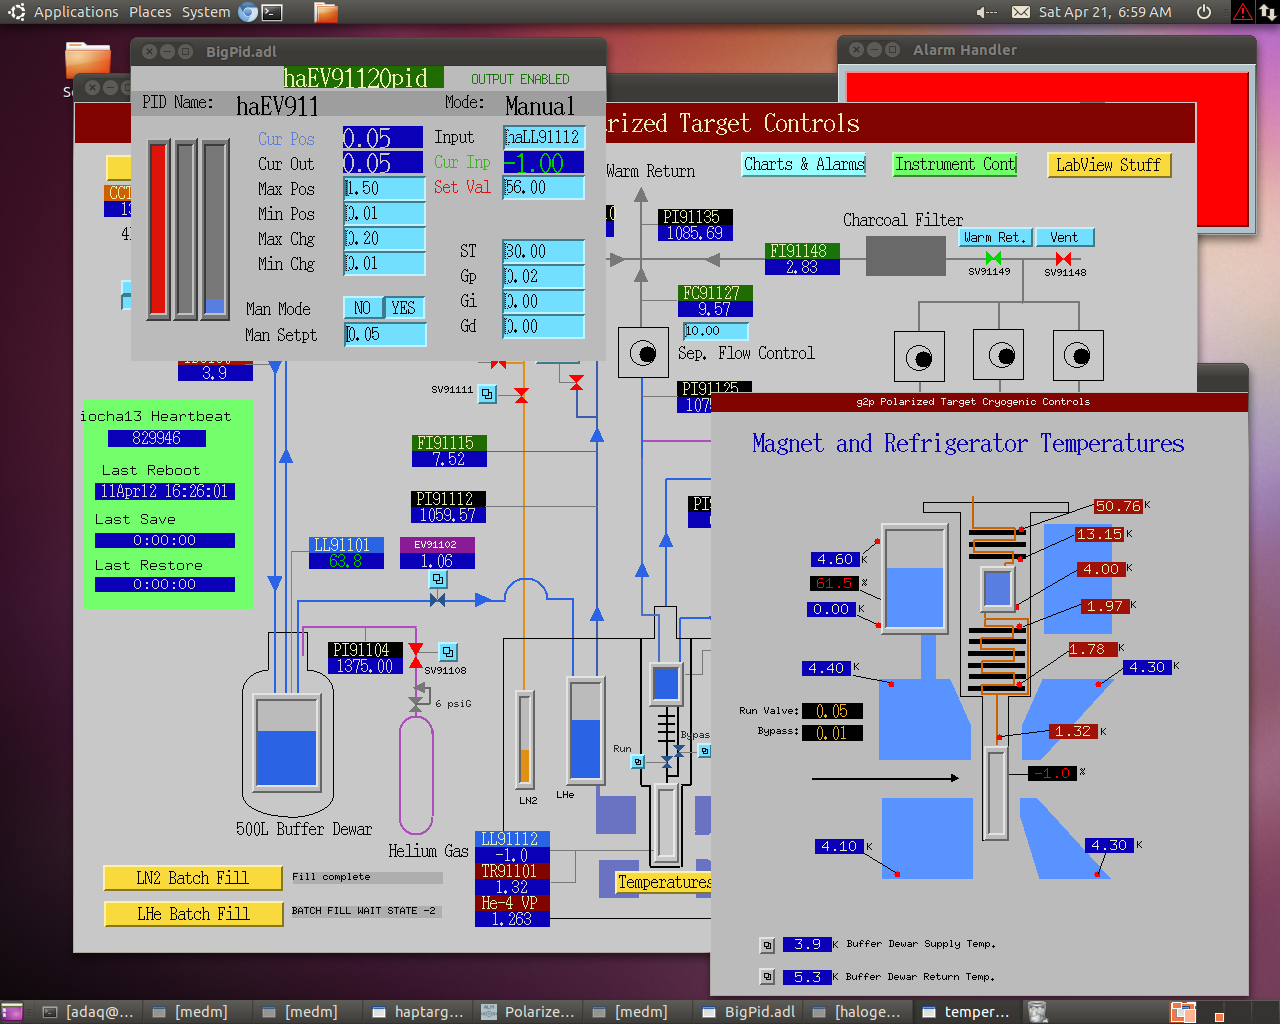Open the network connections indicator
1280x1024 pixels.
1267,12
